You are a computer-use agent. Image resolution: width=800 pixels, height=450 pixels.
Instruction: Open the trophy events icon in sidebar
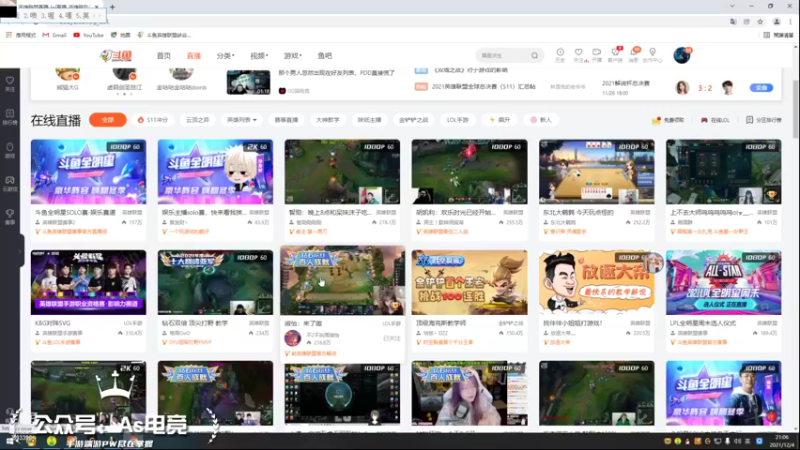pyautogui.click(x=10, y=217)
